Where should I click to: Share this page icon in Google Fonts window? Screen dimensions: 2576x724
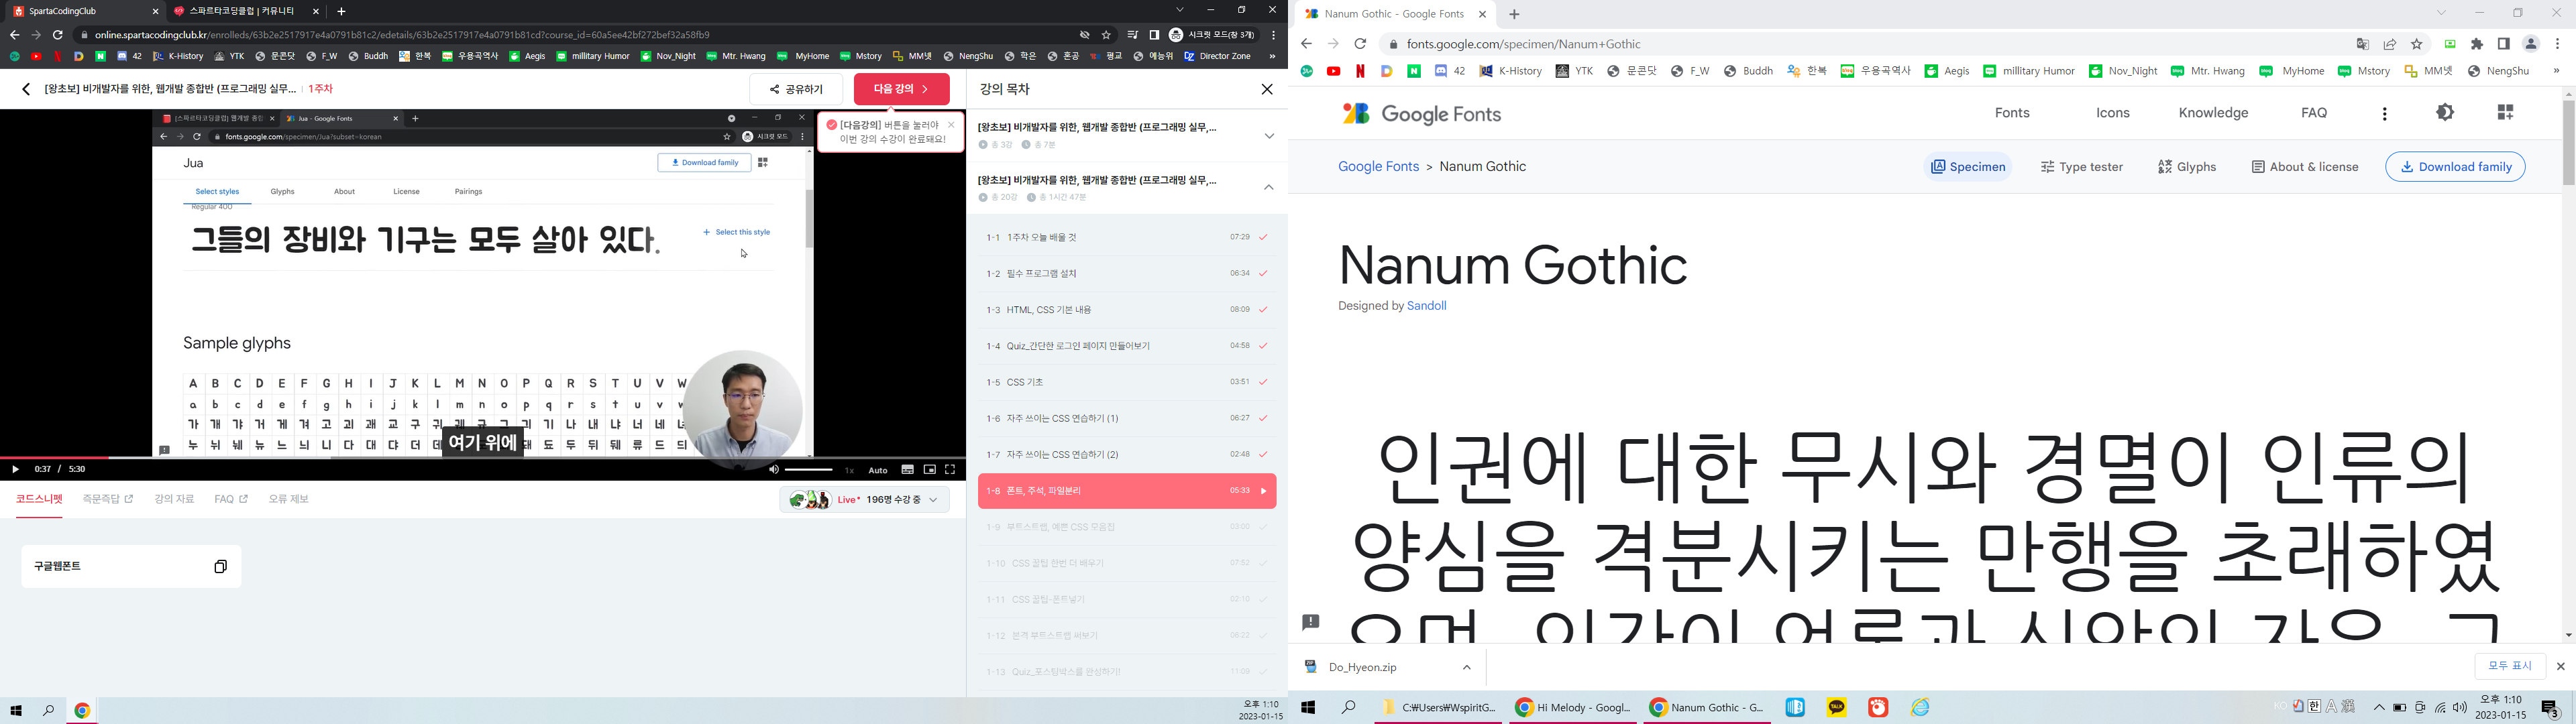[x=2390, y=44]
